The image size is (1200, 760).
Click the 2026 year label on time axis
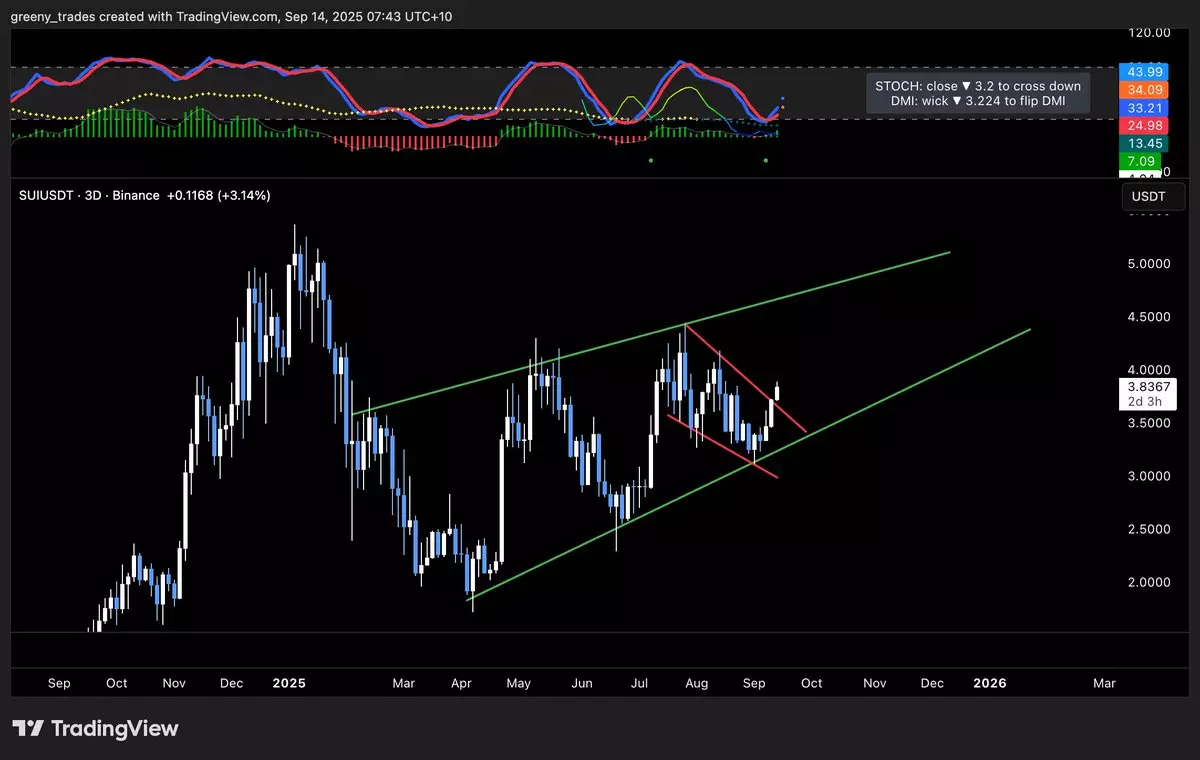point(989,683)
